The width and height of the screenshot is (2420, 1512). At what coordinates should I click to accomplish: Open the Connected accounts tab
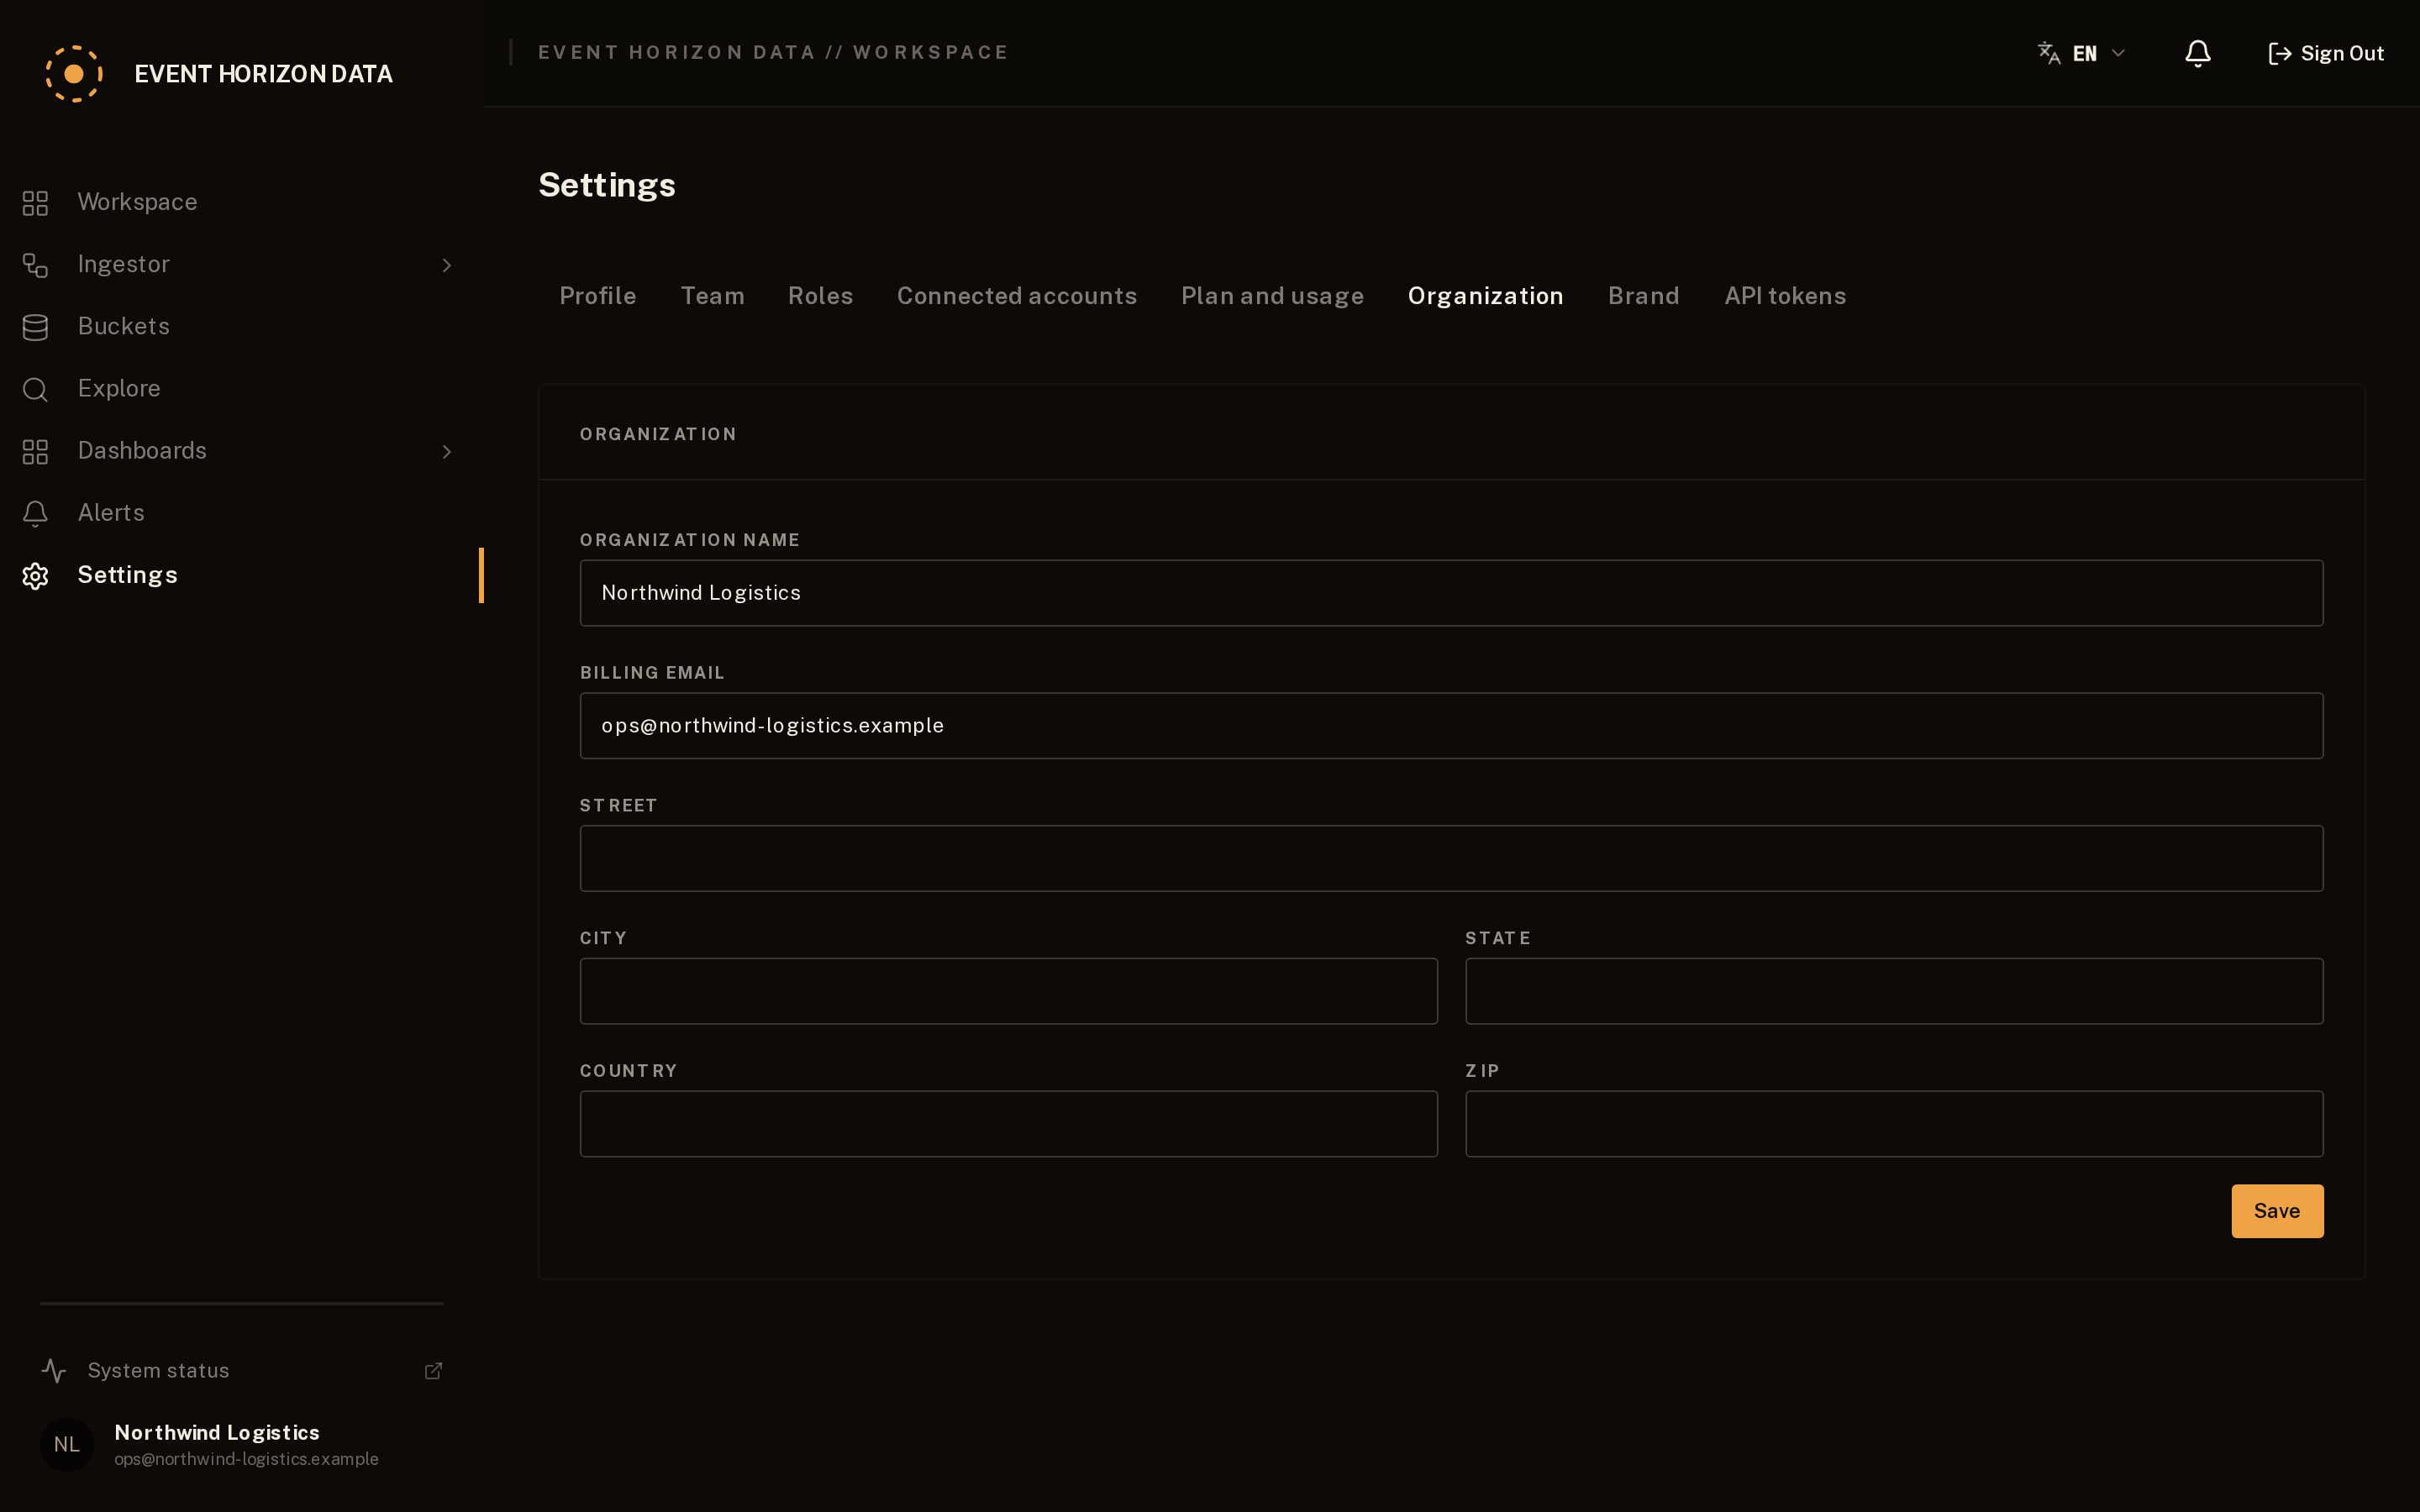coord(1017,296)
